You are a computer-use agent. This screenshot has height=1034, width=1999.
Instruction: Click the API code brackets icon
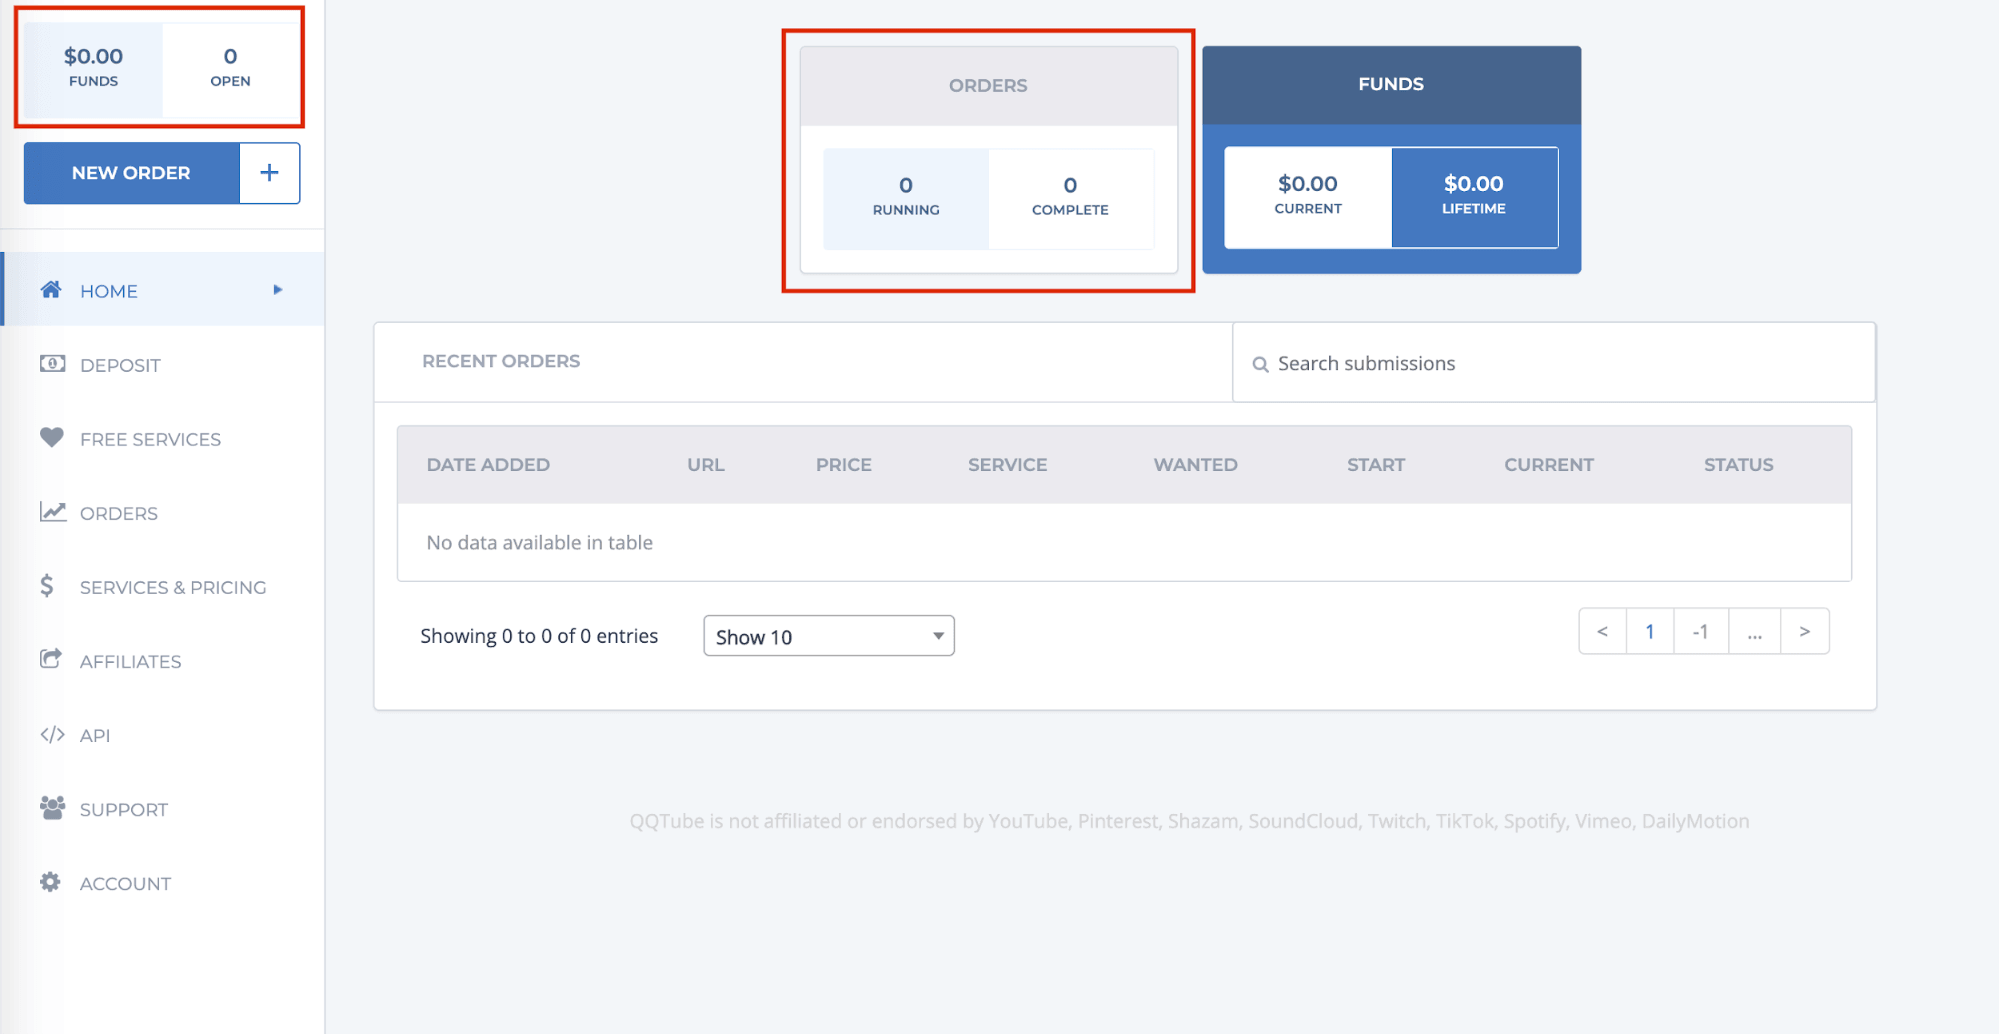pos(52,735)
